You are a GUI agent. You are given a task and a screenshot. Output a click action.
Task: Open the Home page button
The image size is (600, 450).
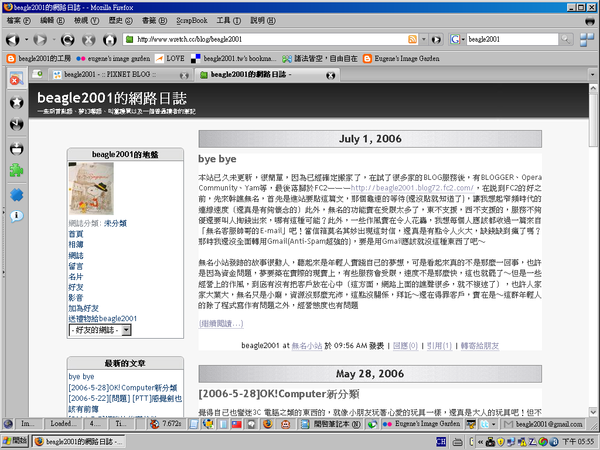[x=109, y=39]
